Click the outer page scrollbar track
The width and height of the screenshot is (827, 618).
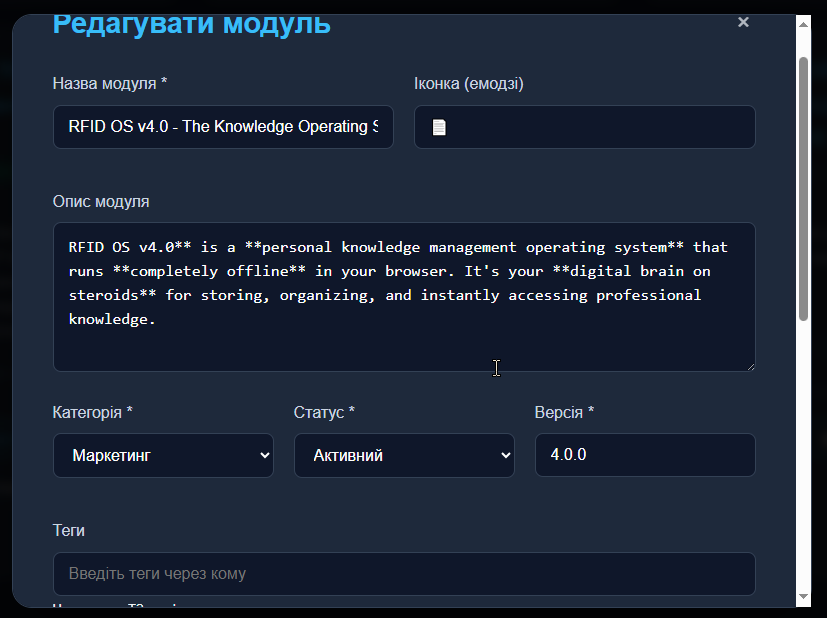pyautogui.click(x=819, y=400)
